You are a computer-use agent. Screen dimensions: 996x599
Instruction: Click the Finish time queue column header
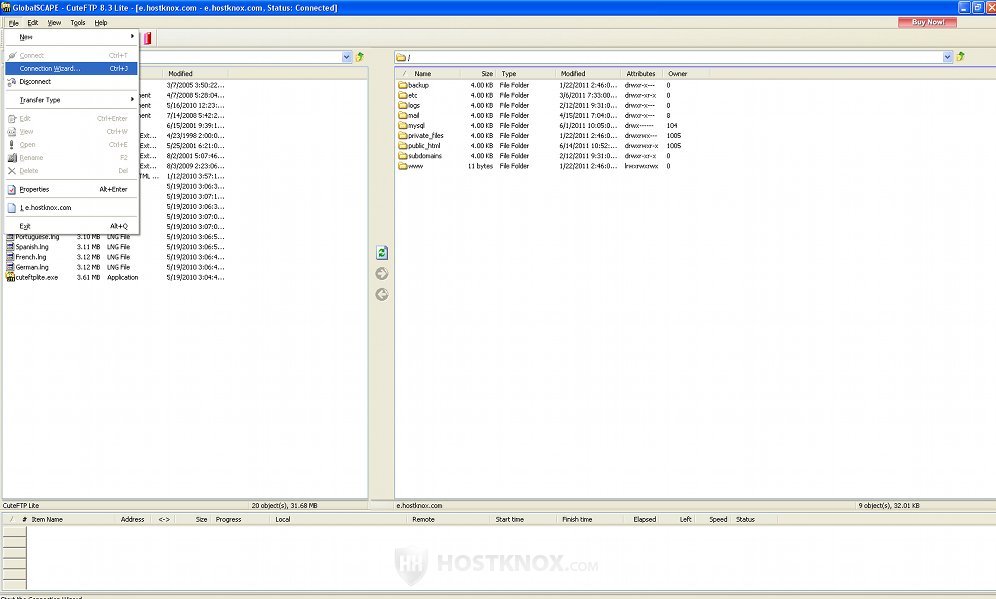pos(591,520)
